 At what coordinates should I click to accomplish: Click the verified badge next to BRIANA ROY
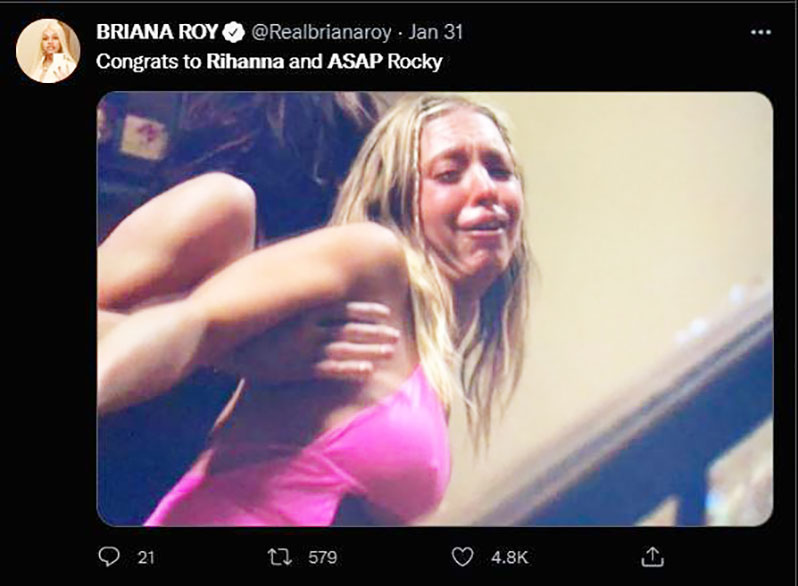click(234, 33)
